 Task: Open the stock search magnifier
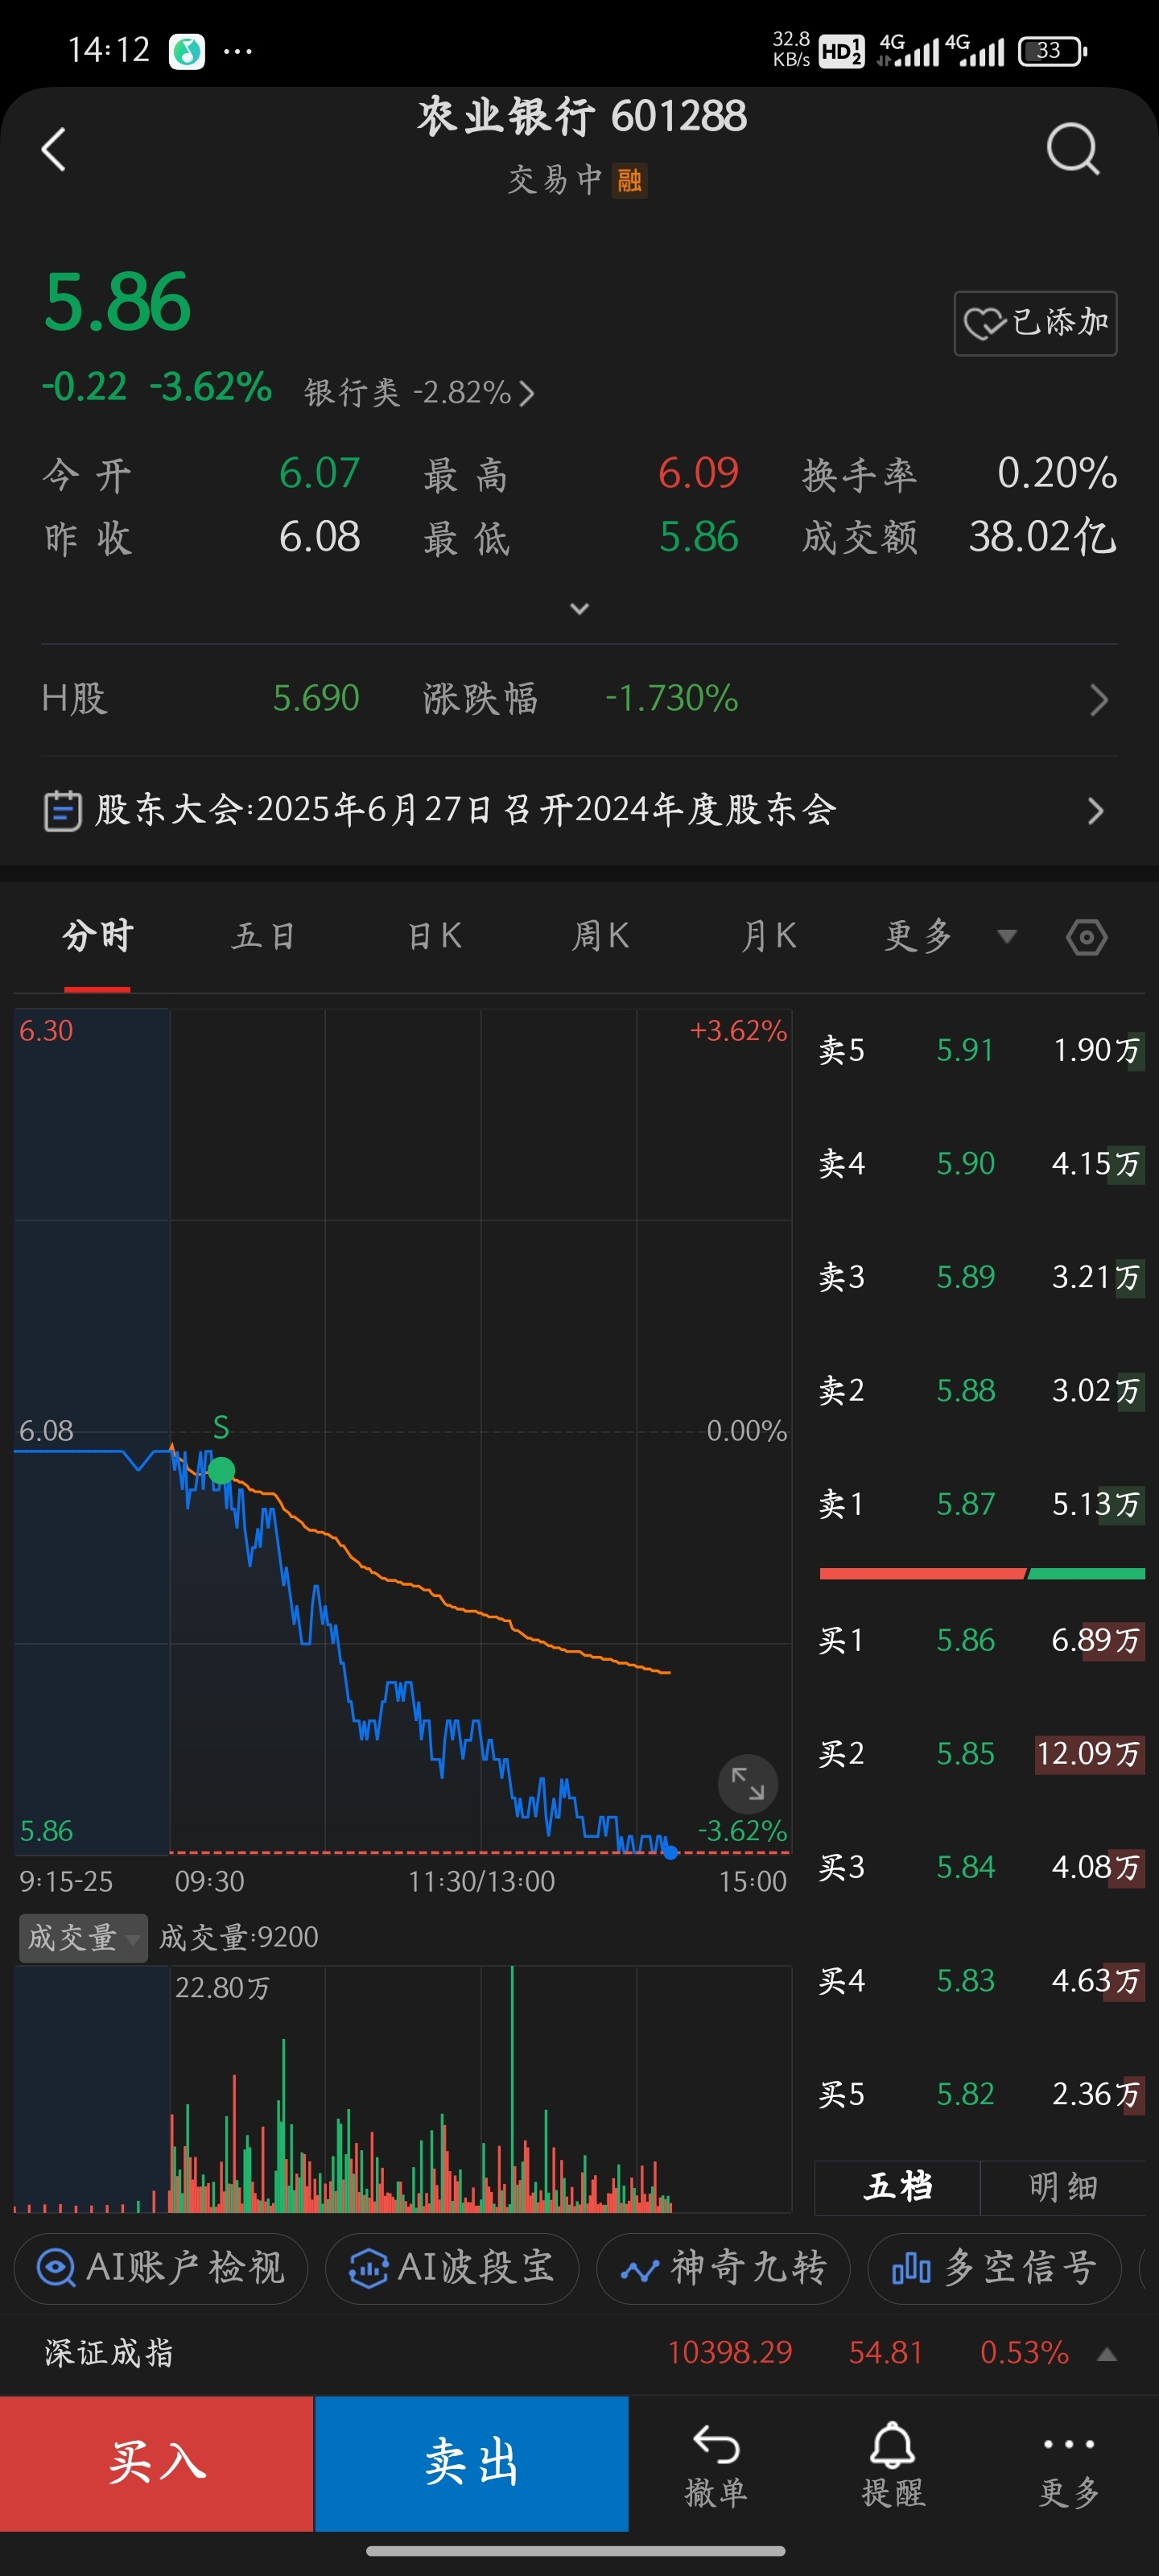[x=1073, y=150]
